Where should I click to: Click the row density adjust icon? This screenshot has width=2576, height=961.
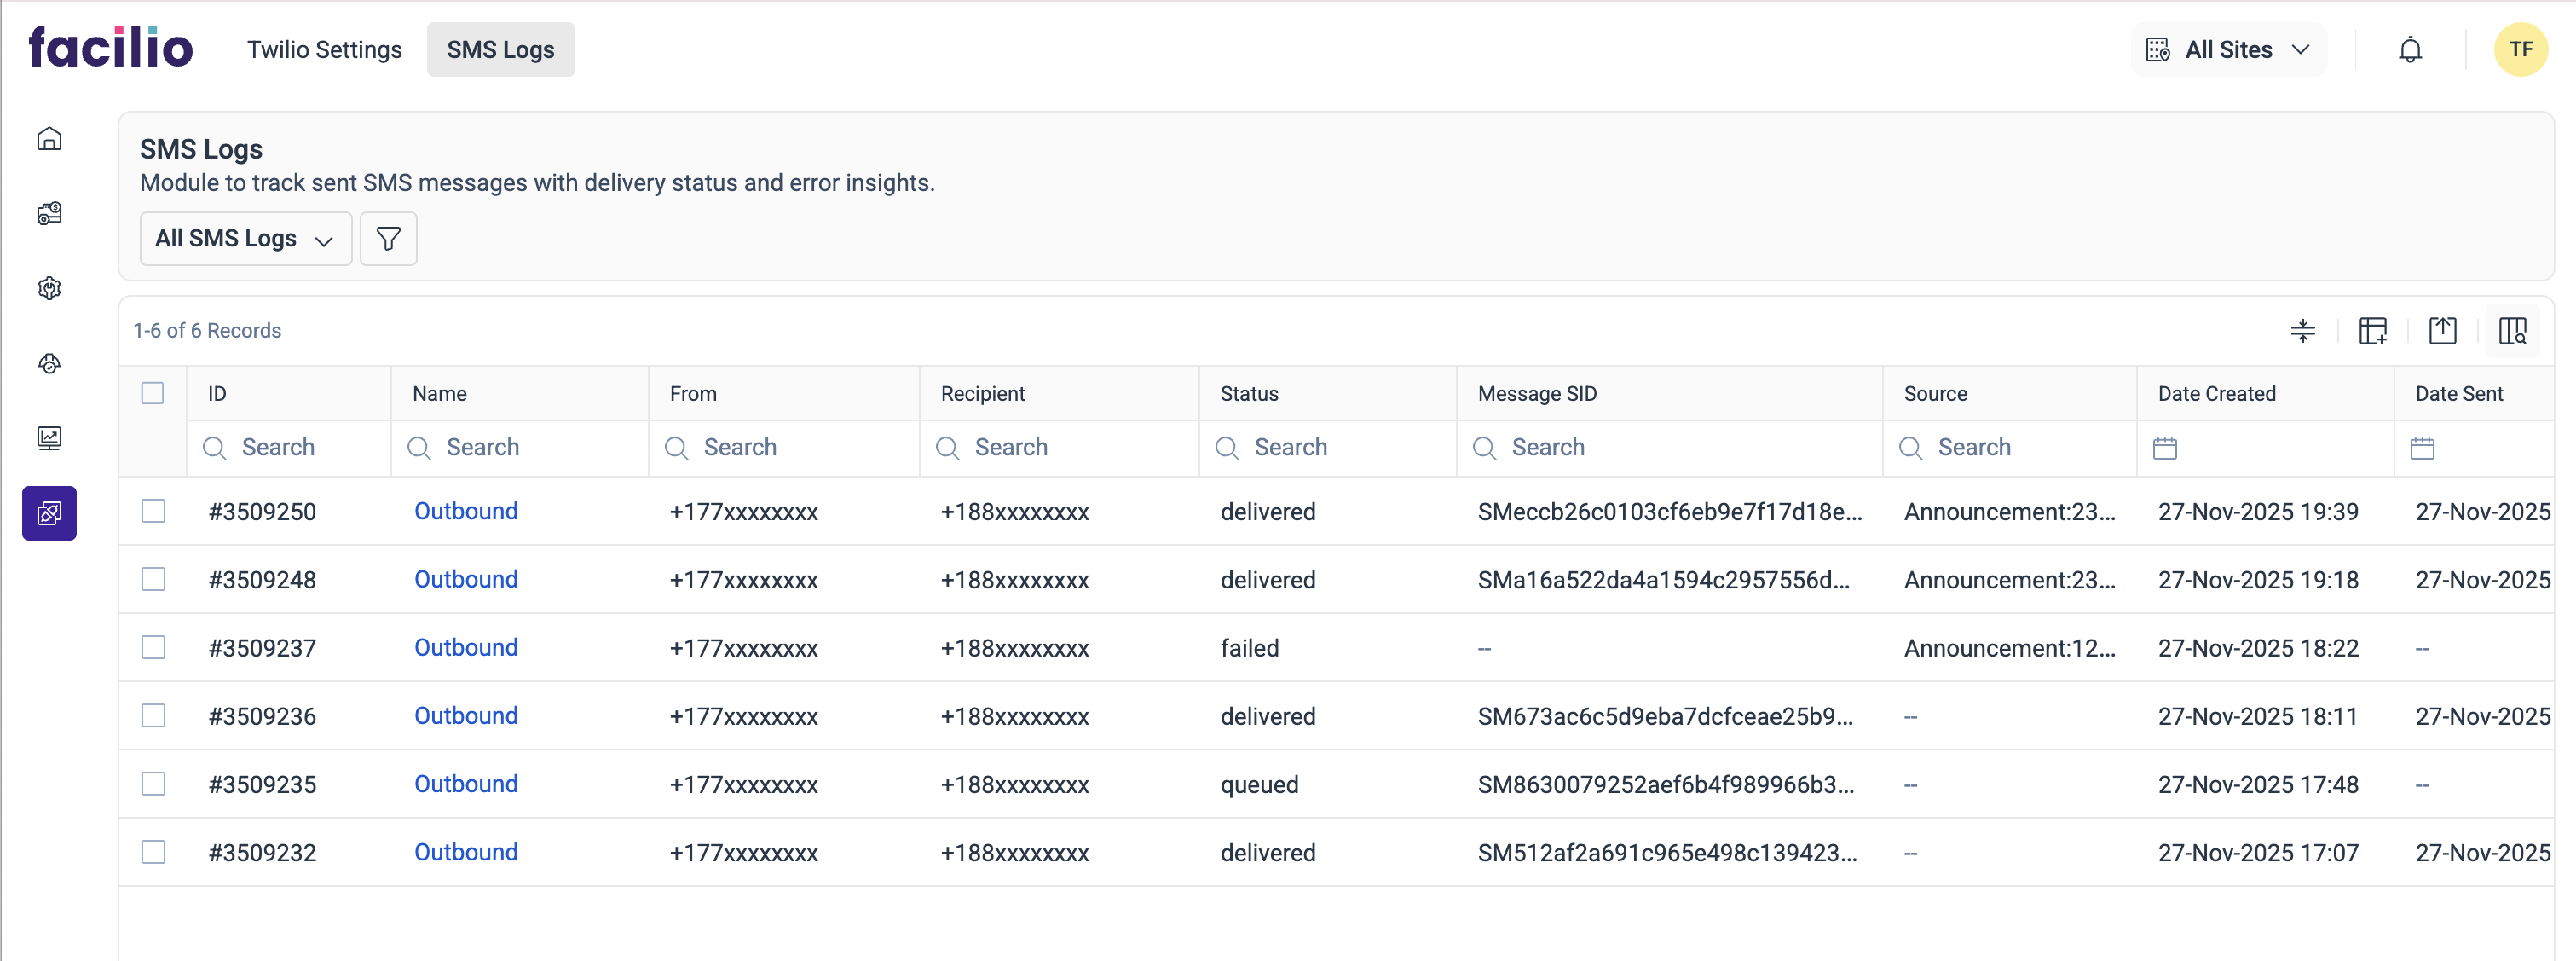(x=2302, y=330)
